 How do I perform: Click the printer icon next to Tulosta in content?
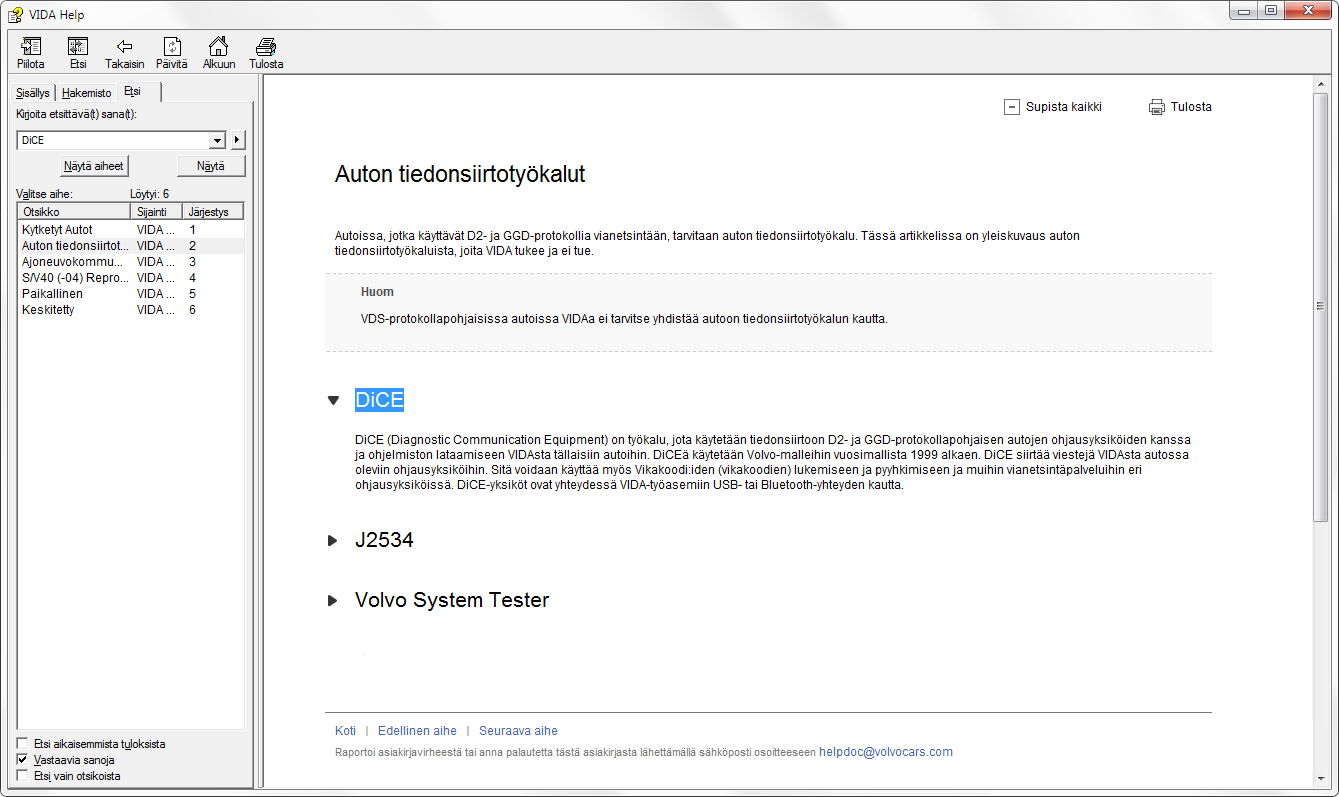pos(1157,107)
